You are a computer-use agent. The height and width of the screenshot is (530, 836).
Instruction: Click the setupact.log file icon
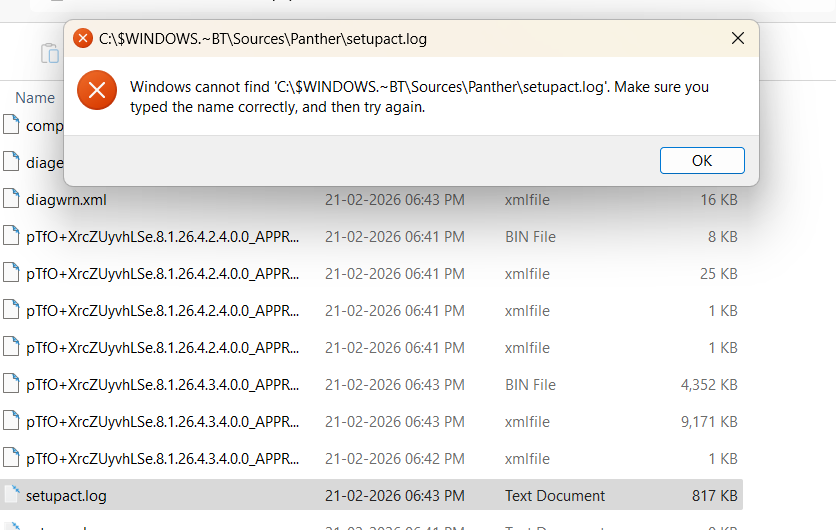(x=11, y=494)
